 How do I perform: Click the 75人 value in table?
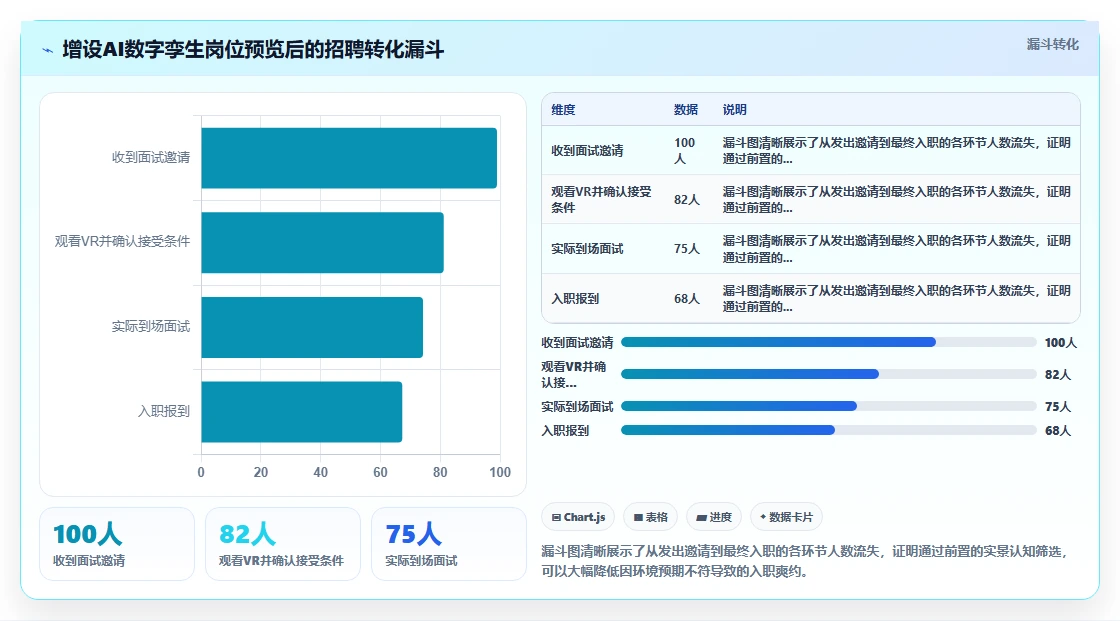click(686, 249)
